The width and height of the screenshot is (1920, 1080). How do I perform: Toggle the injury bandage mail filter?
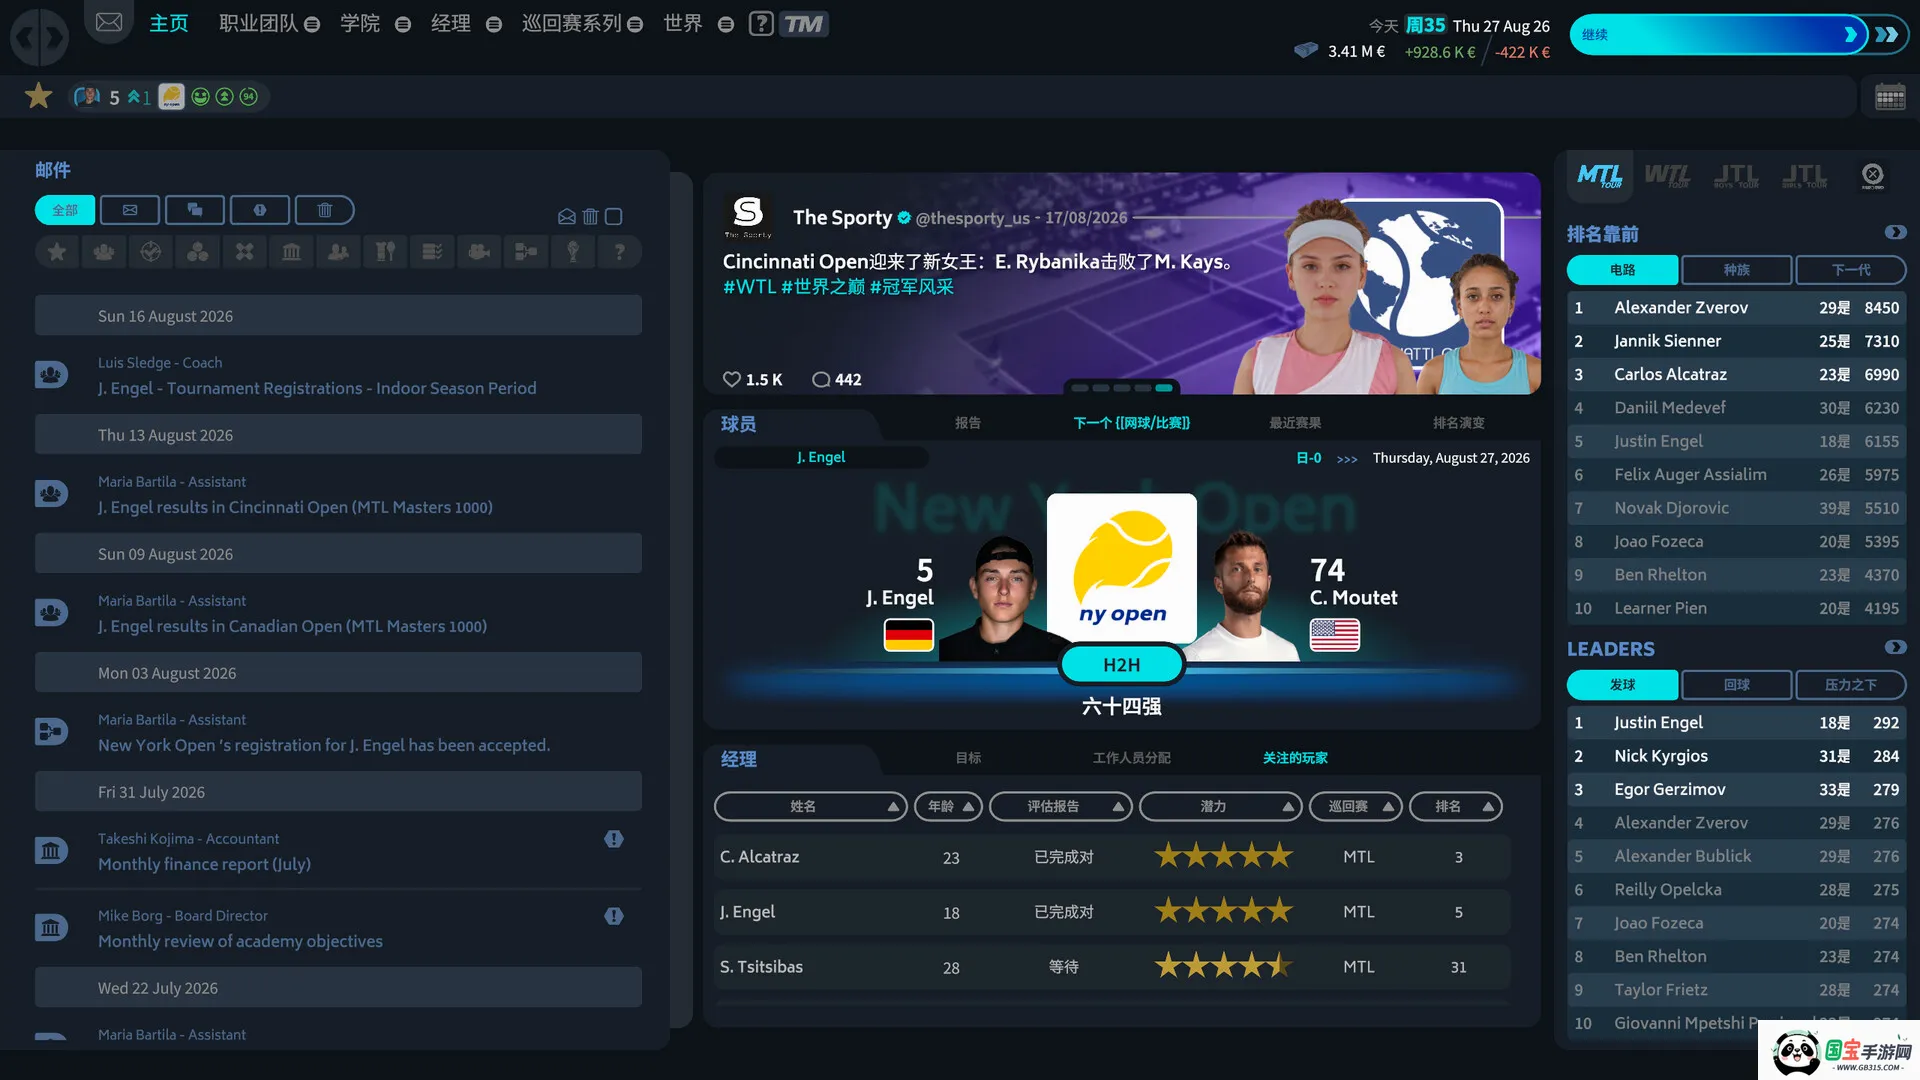click(244, 252)
